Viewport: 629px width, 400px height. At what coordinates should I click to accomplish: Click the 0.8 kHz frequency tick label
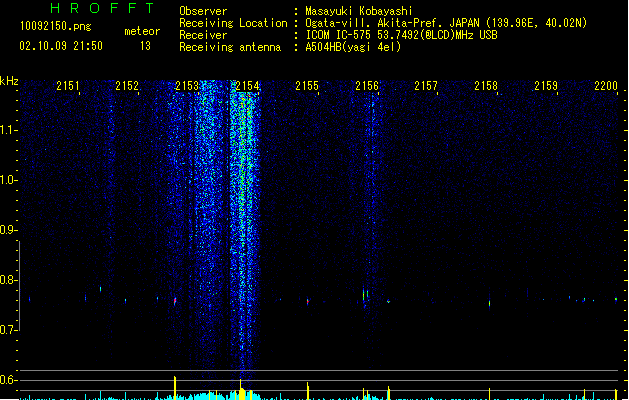8,280
